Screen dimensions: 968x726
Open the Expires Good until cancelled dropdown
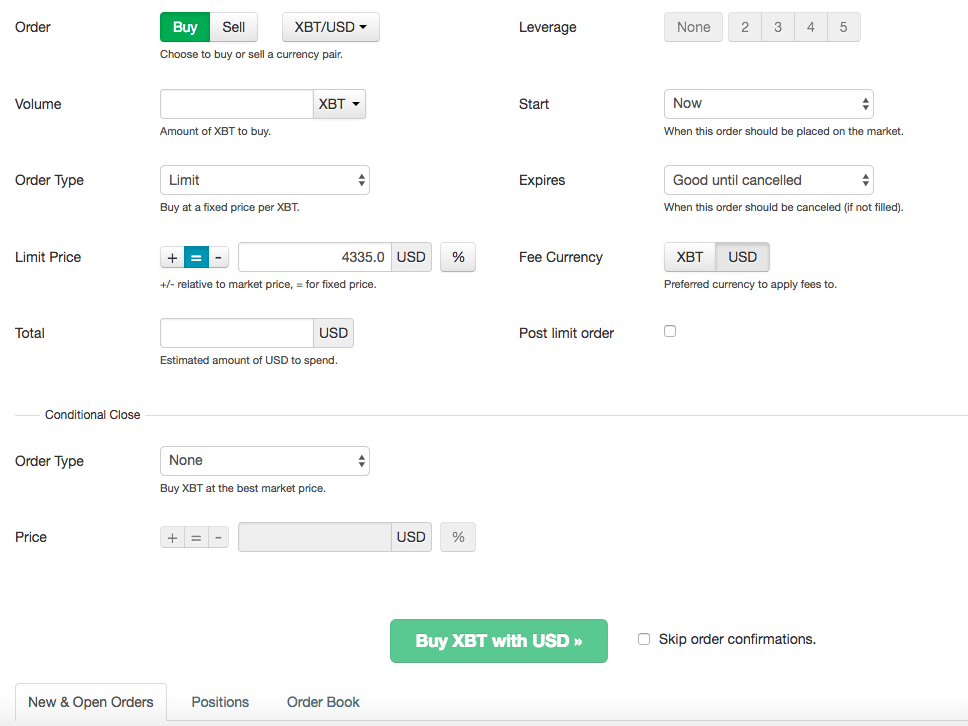click(768, 181)
